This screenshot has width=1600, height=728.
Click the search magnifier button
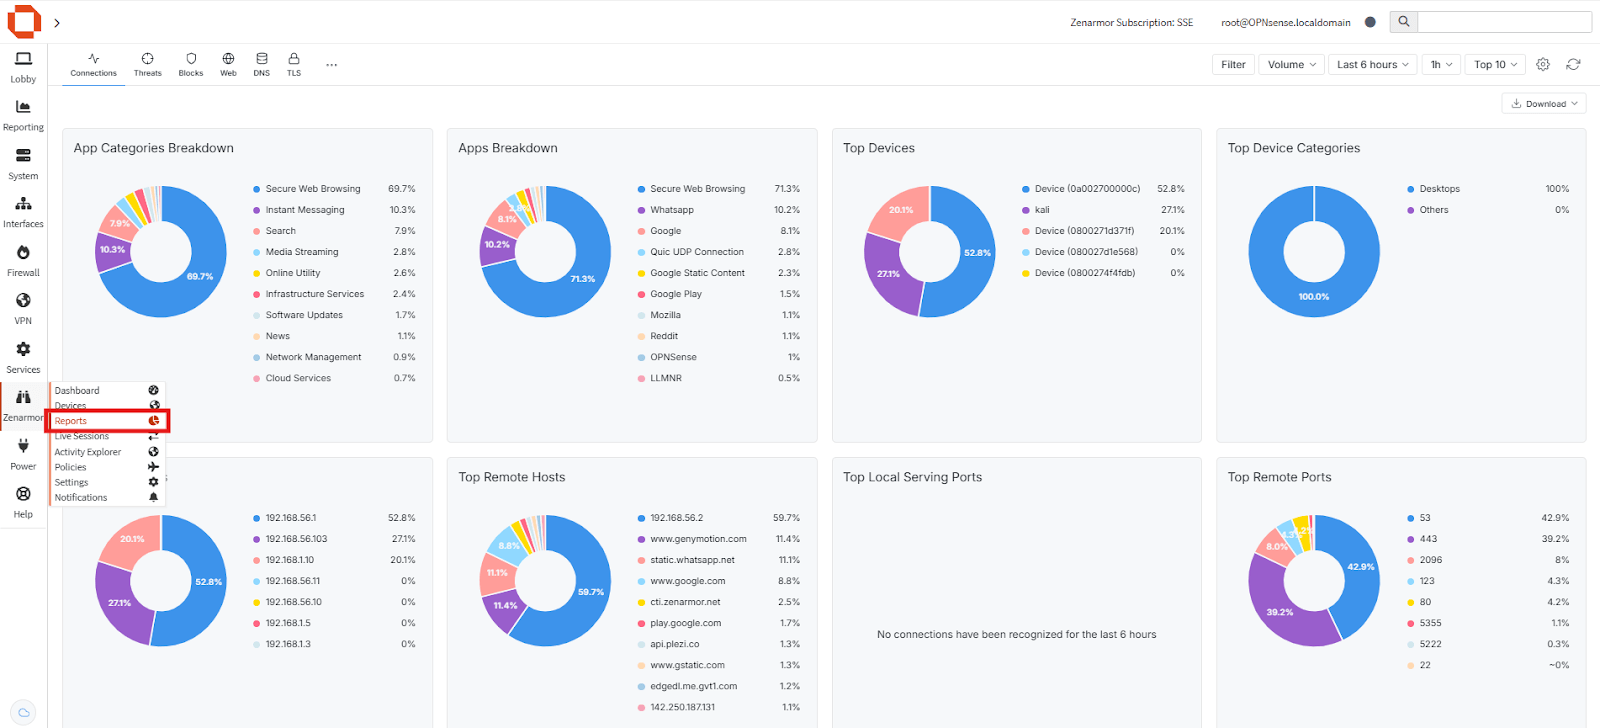tap(1403, 22)
